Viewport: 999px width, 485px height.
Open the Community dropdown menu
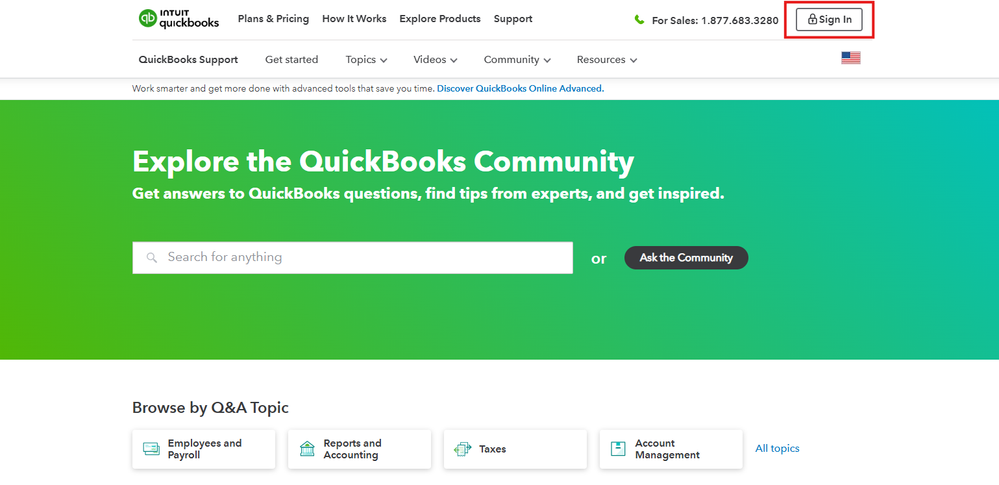tap(517, 59)
